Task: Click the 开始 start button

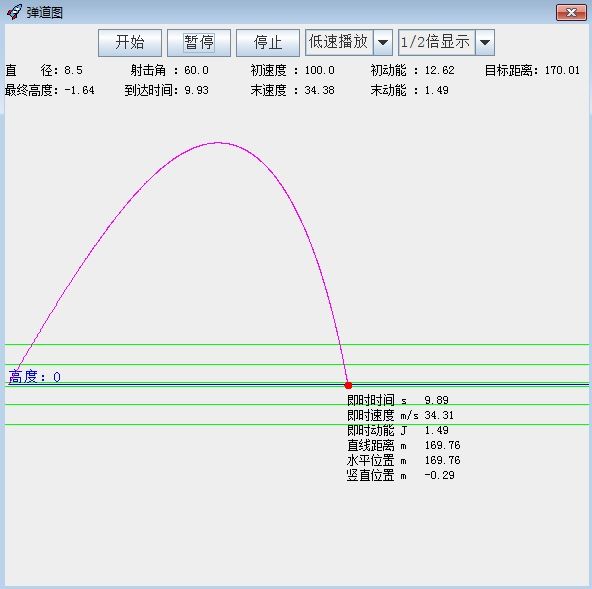Action: pyautogui.click(x=130, y=43)
